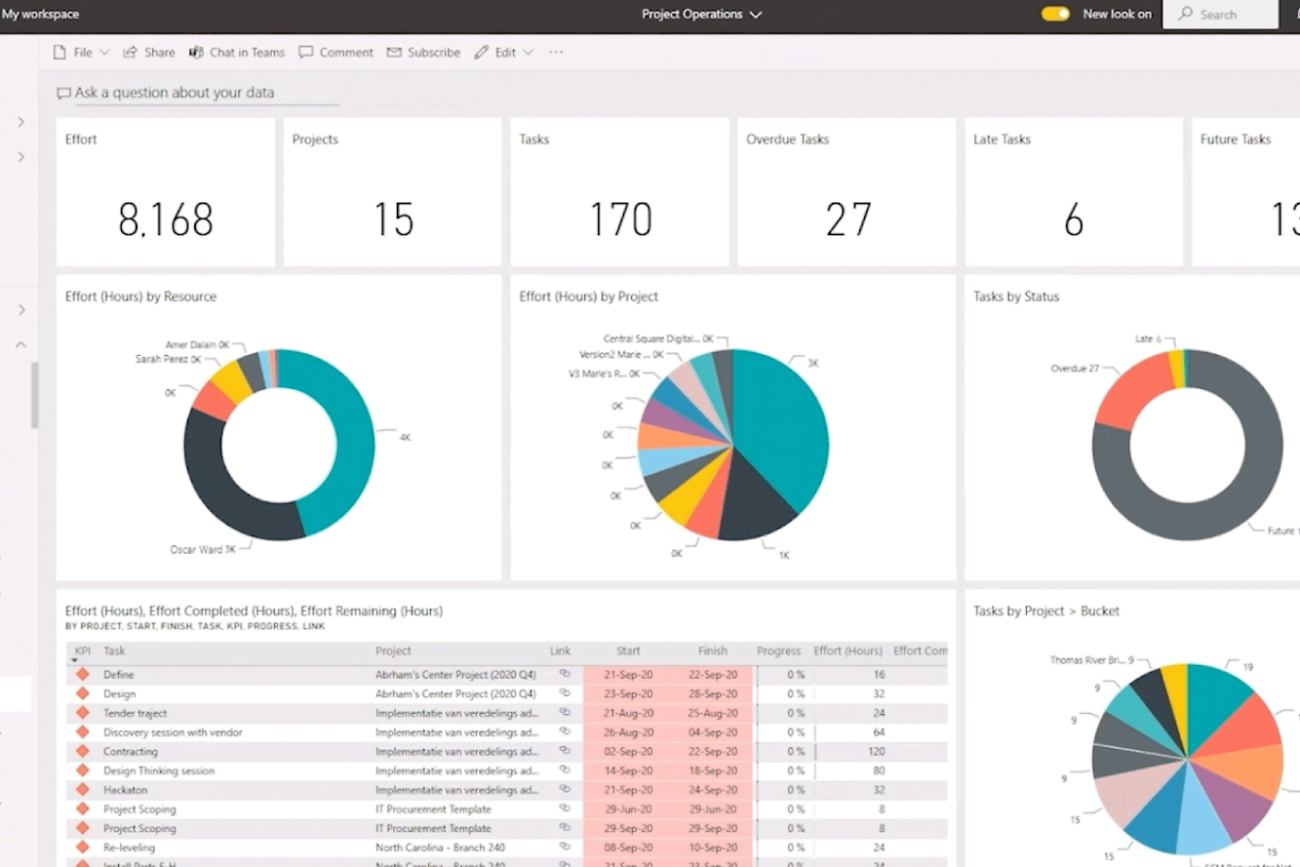Click the Share button label
Image resolution: width=1300 pixels, height=867 pixels.
[159, 52]
